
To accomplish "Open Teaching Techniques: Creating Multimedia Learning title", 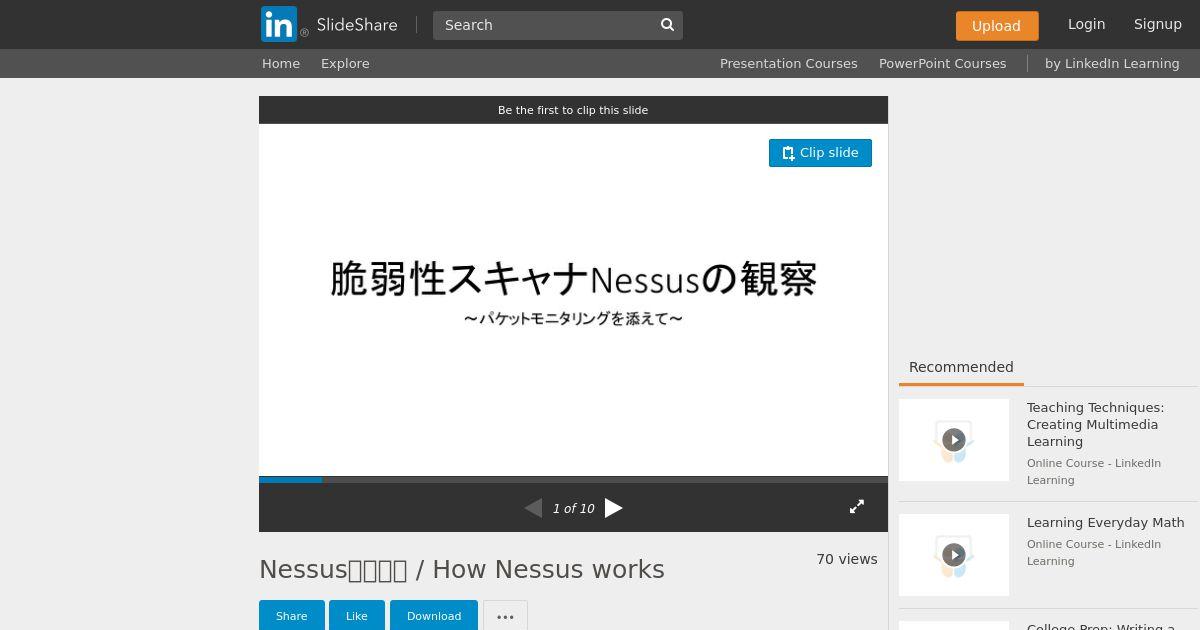I will (x=1096, y=424).
